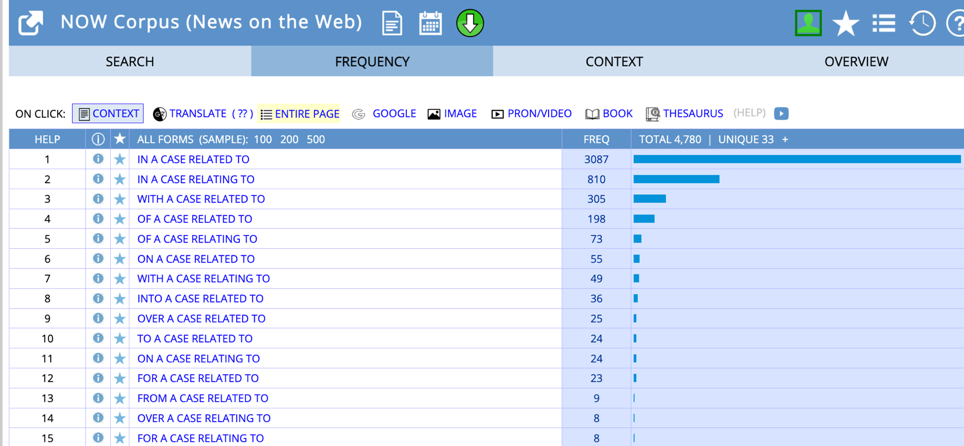
Task: Click the info column header icon
Action: 98,140
